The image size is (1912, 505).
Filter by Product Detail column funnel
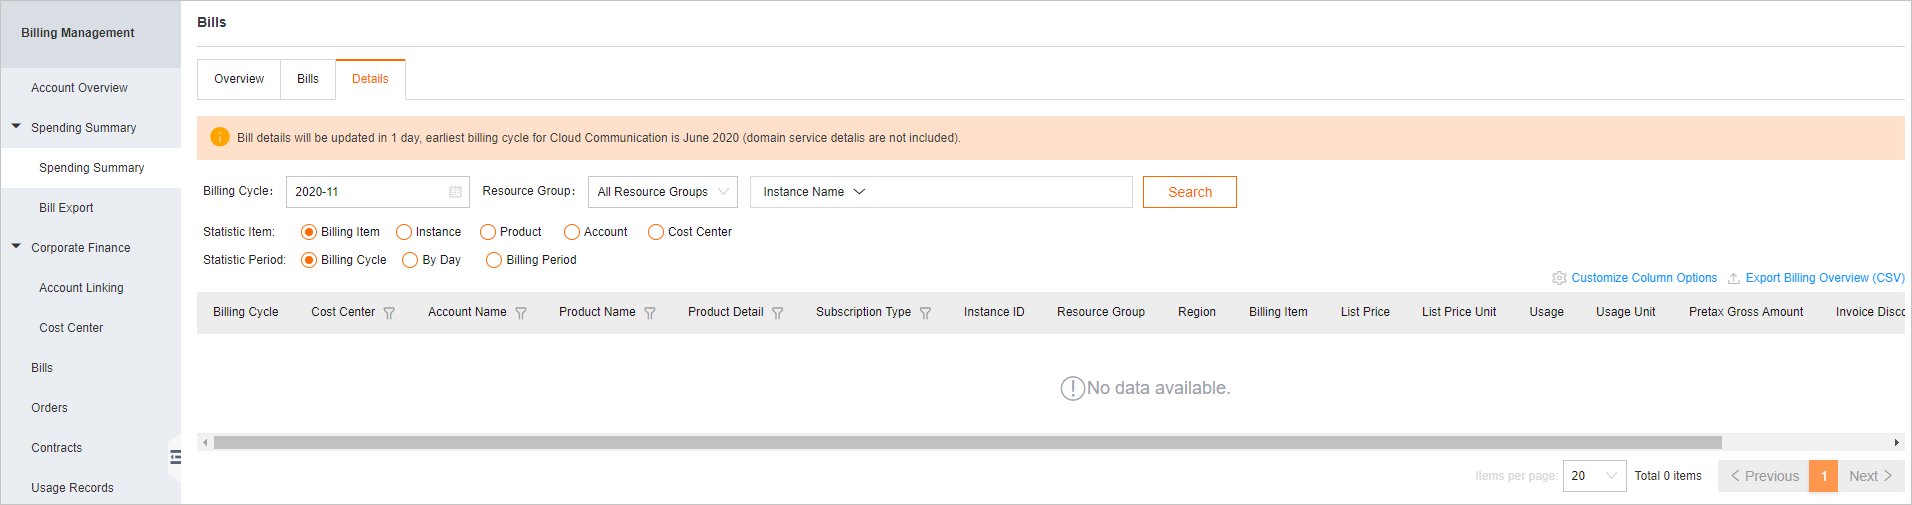(777, 313)
